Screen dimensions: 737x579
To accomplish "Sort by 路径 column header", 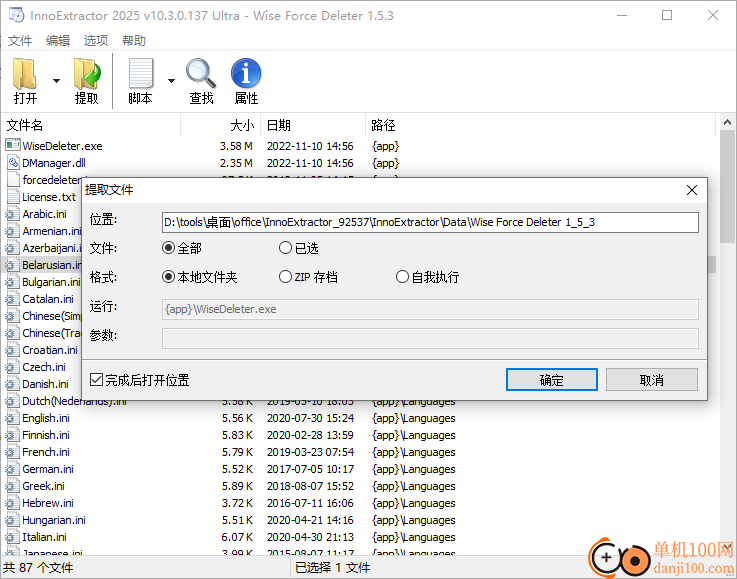I will click(x=541, y=125).
